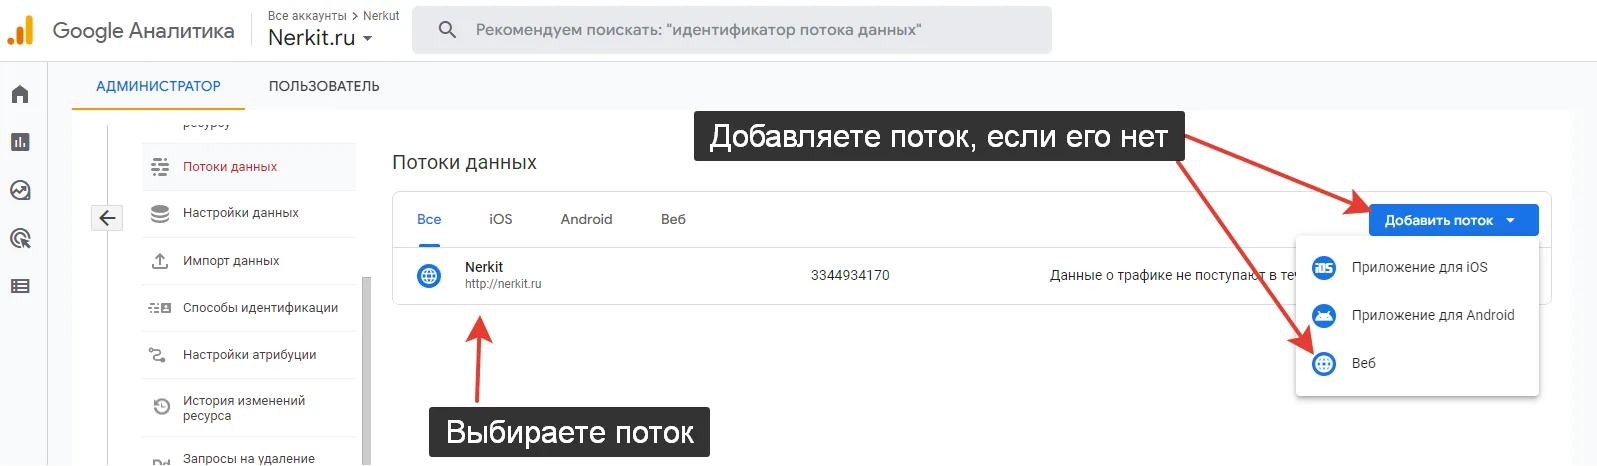Click the Nerkut breadcrumb
This screenshot has width=1597, height=466.
pyautogui.click(x=381, y=16)
